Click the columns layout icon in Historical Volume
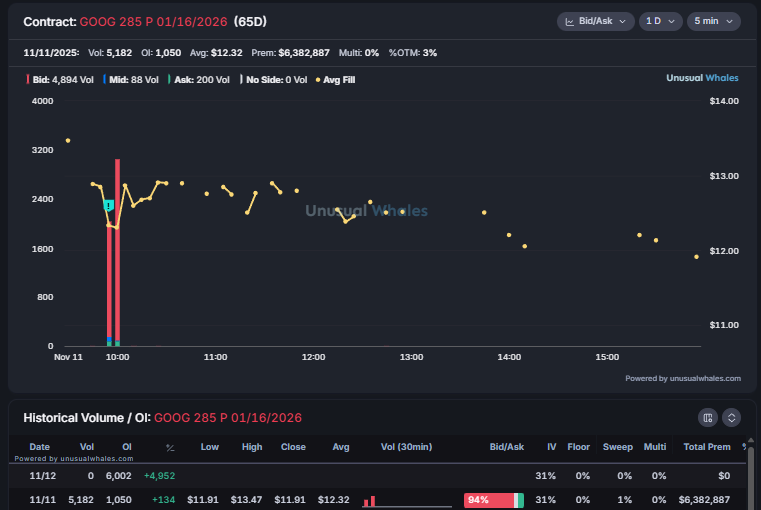The height and width of the screenshot is (510, 761). pyautogui.click(x=708, y=417)
